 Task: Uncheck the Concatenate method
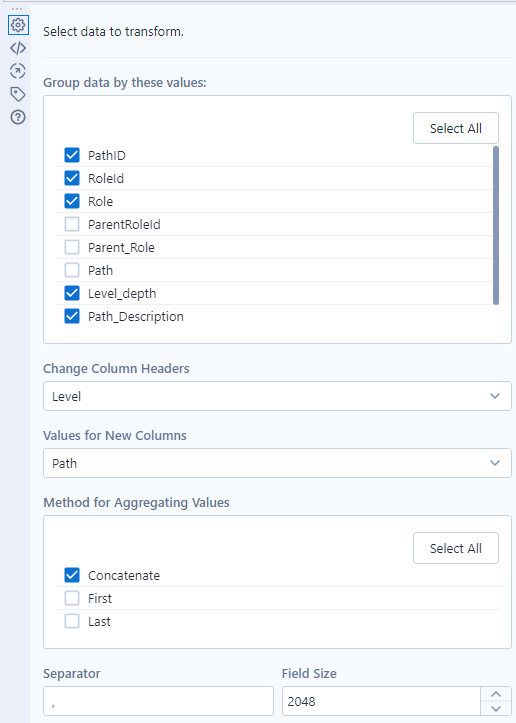(72, 575)
